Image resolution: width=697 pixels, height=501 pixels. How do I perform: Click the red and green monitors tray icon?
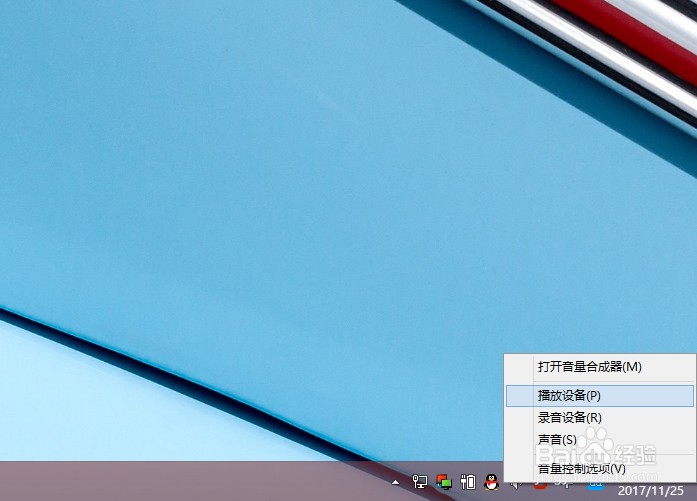point(444,482)
